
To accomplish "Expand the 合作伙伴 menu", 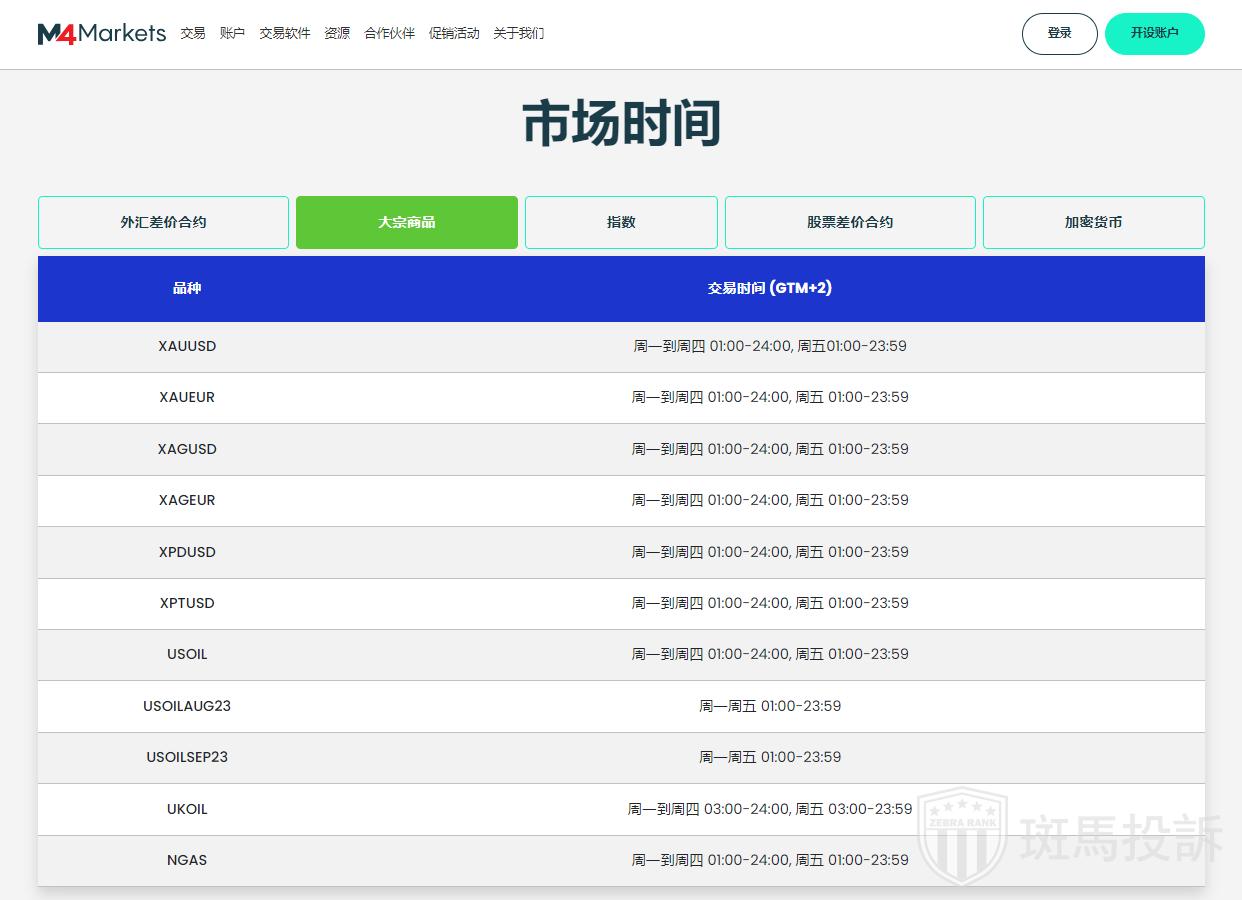I will click(389, 33).
